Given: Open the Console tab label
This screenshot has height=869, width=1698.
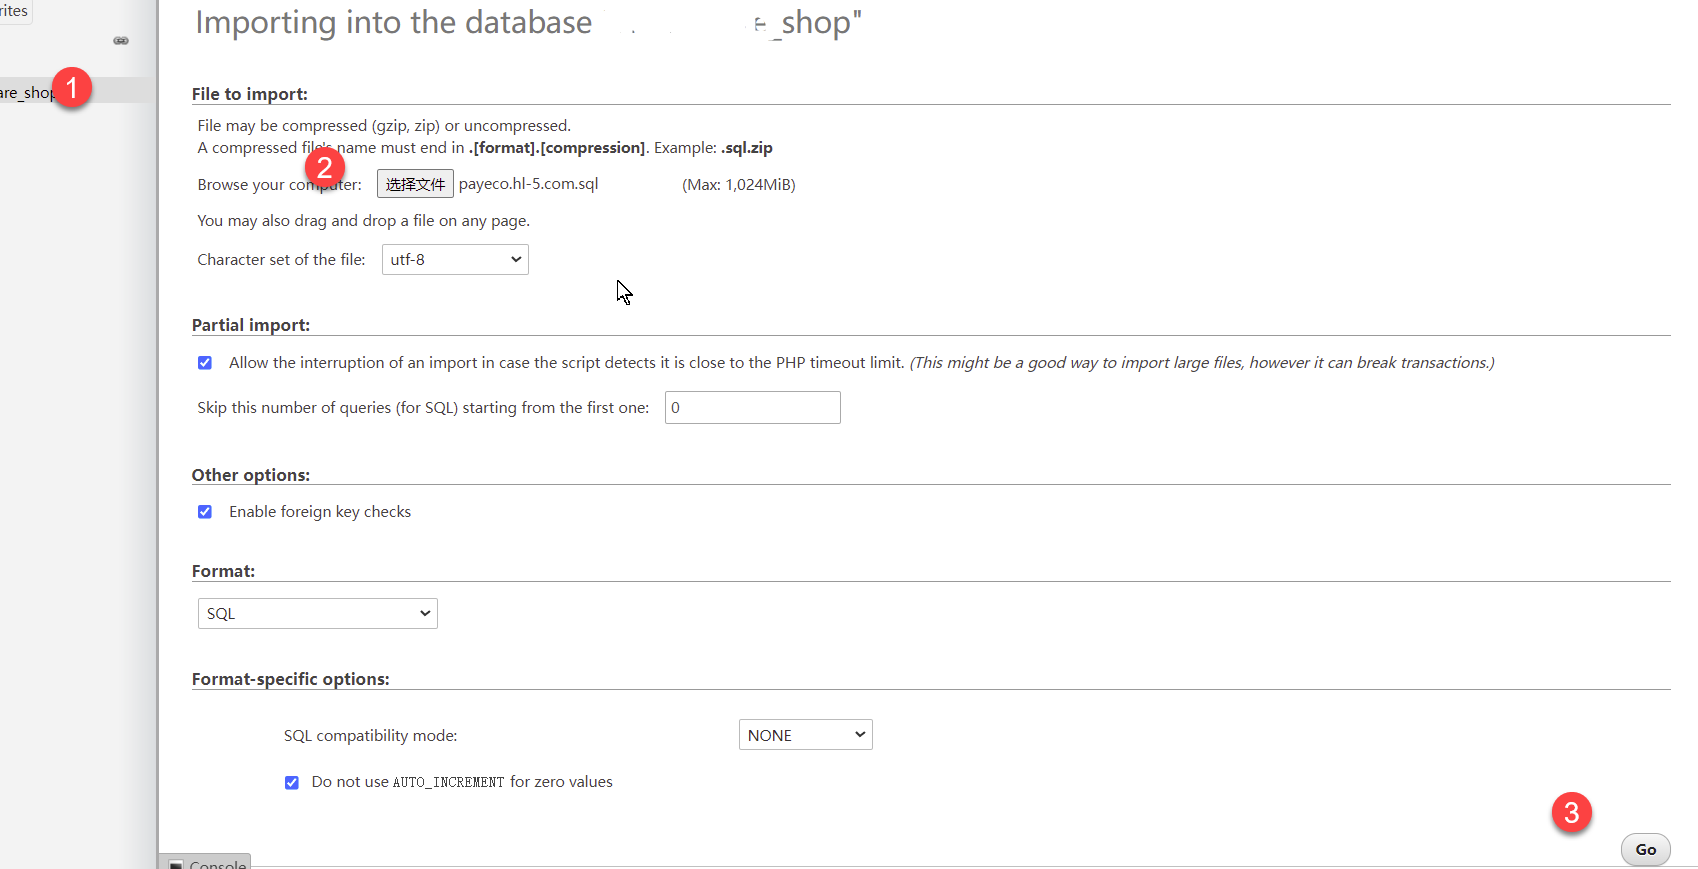Looking at the screenshot, I should 217,864.
